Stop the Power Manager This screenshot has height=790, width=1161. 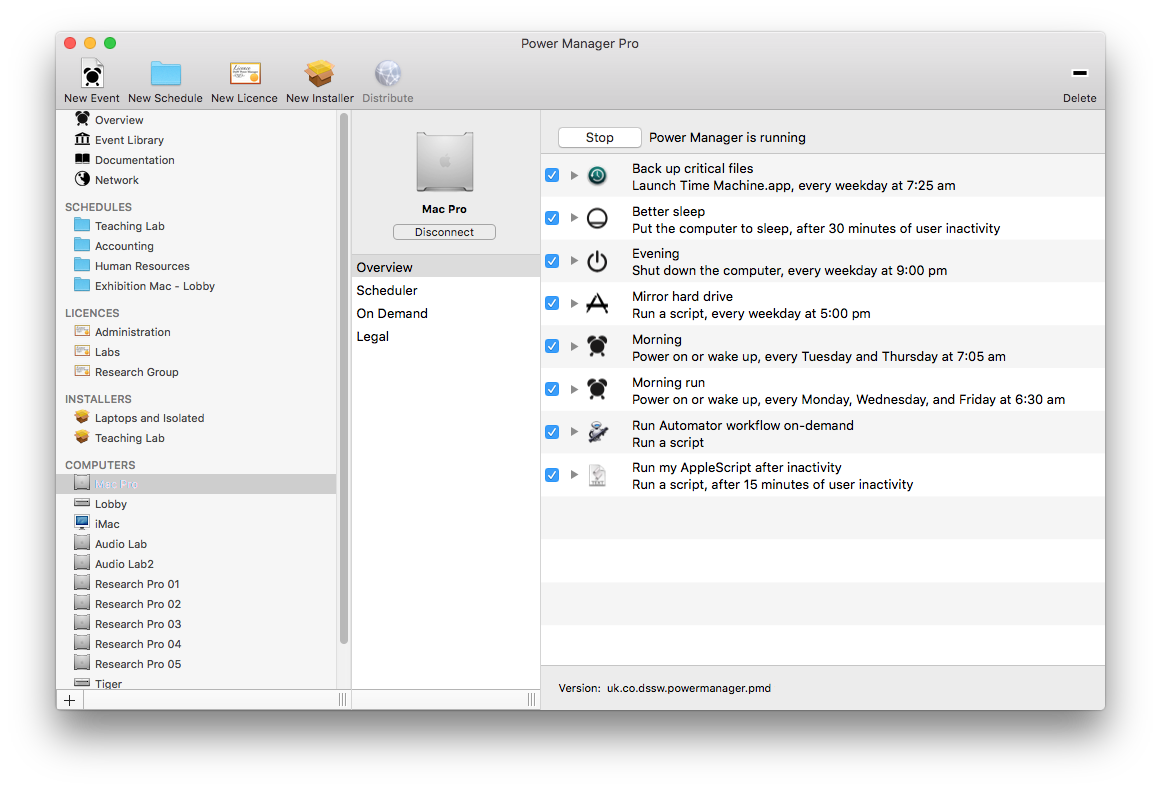coord(600,137)
